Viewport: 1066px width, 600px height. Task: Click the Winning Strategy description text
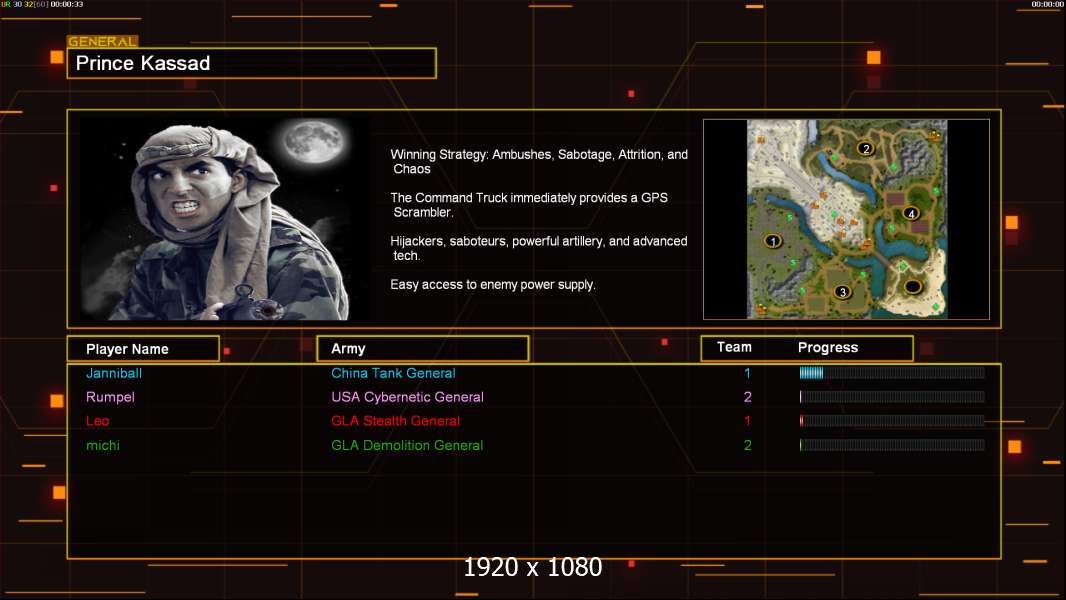tap(539, 162)
